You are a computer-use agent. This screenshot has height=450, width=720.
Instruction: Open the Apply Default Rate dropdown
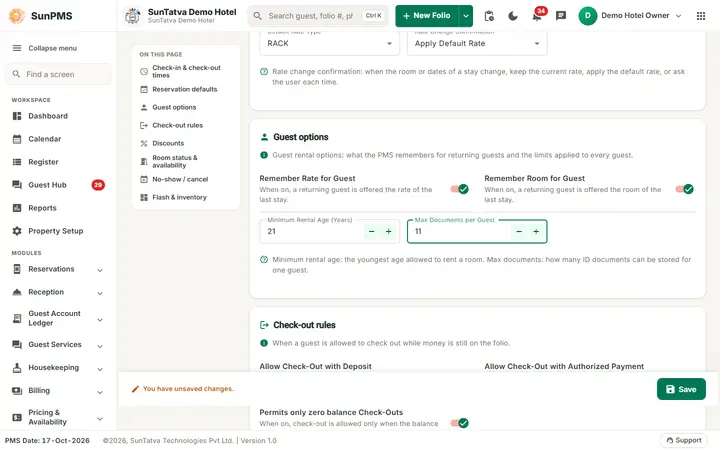coord(477,44)
